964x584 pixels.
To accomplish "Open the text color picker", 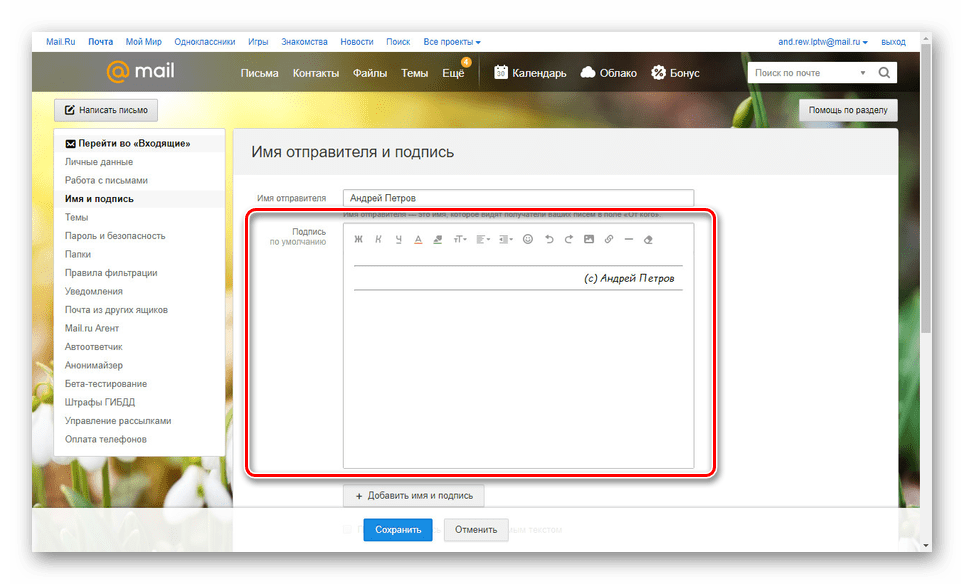I will pyautogui.click(x=418, y=239).
